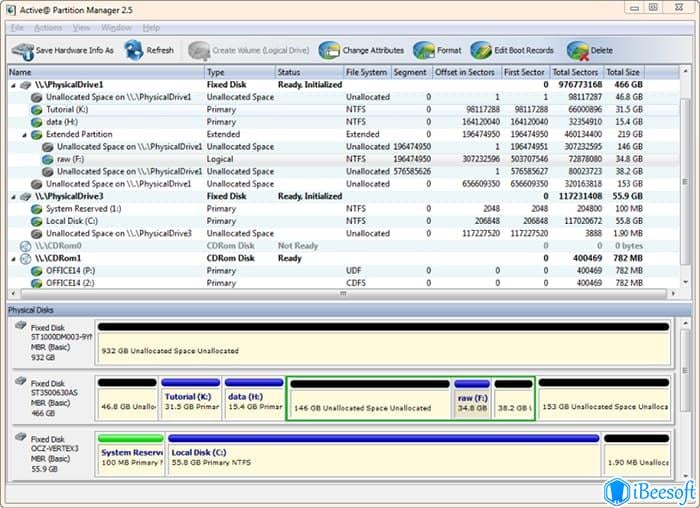Sort by the Status column header
700x508 pixels.
tap(309, 72)
